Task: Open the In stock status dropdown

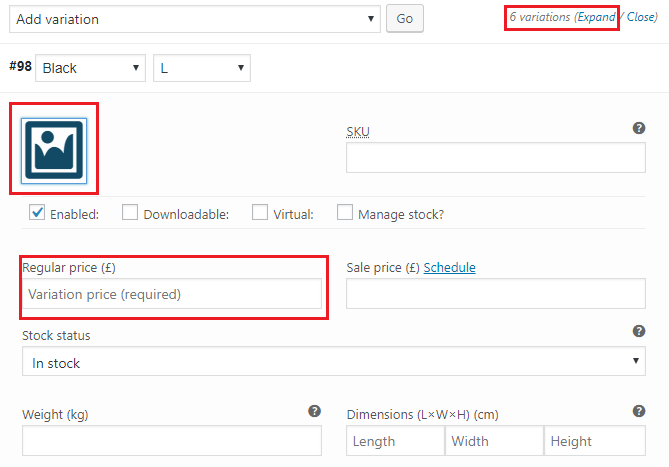Action: coord(334,361)
